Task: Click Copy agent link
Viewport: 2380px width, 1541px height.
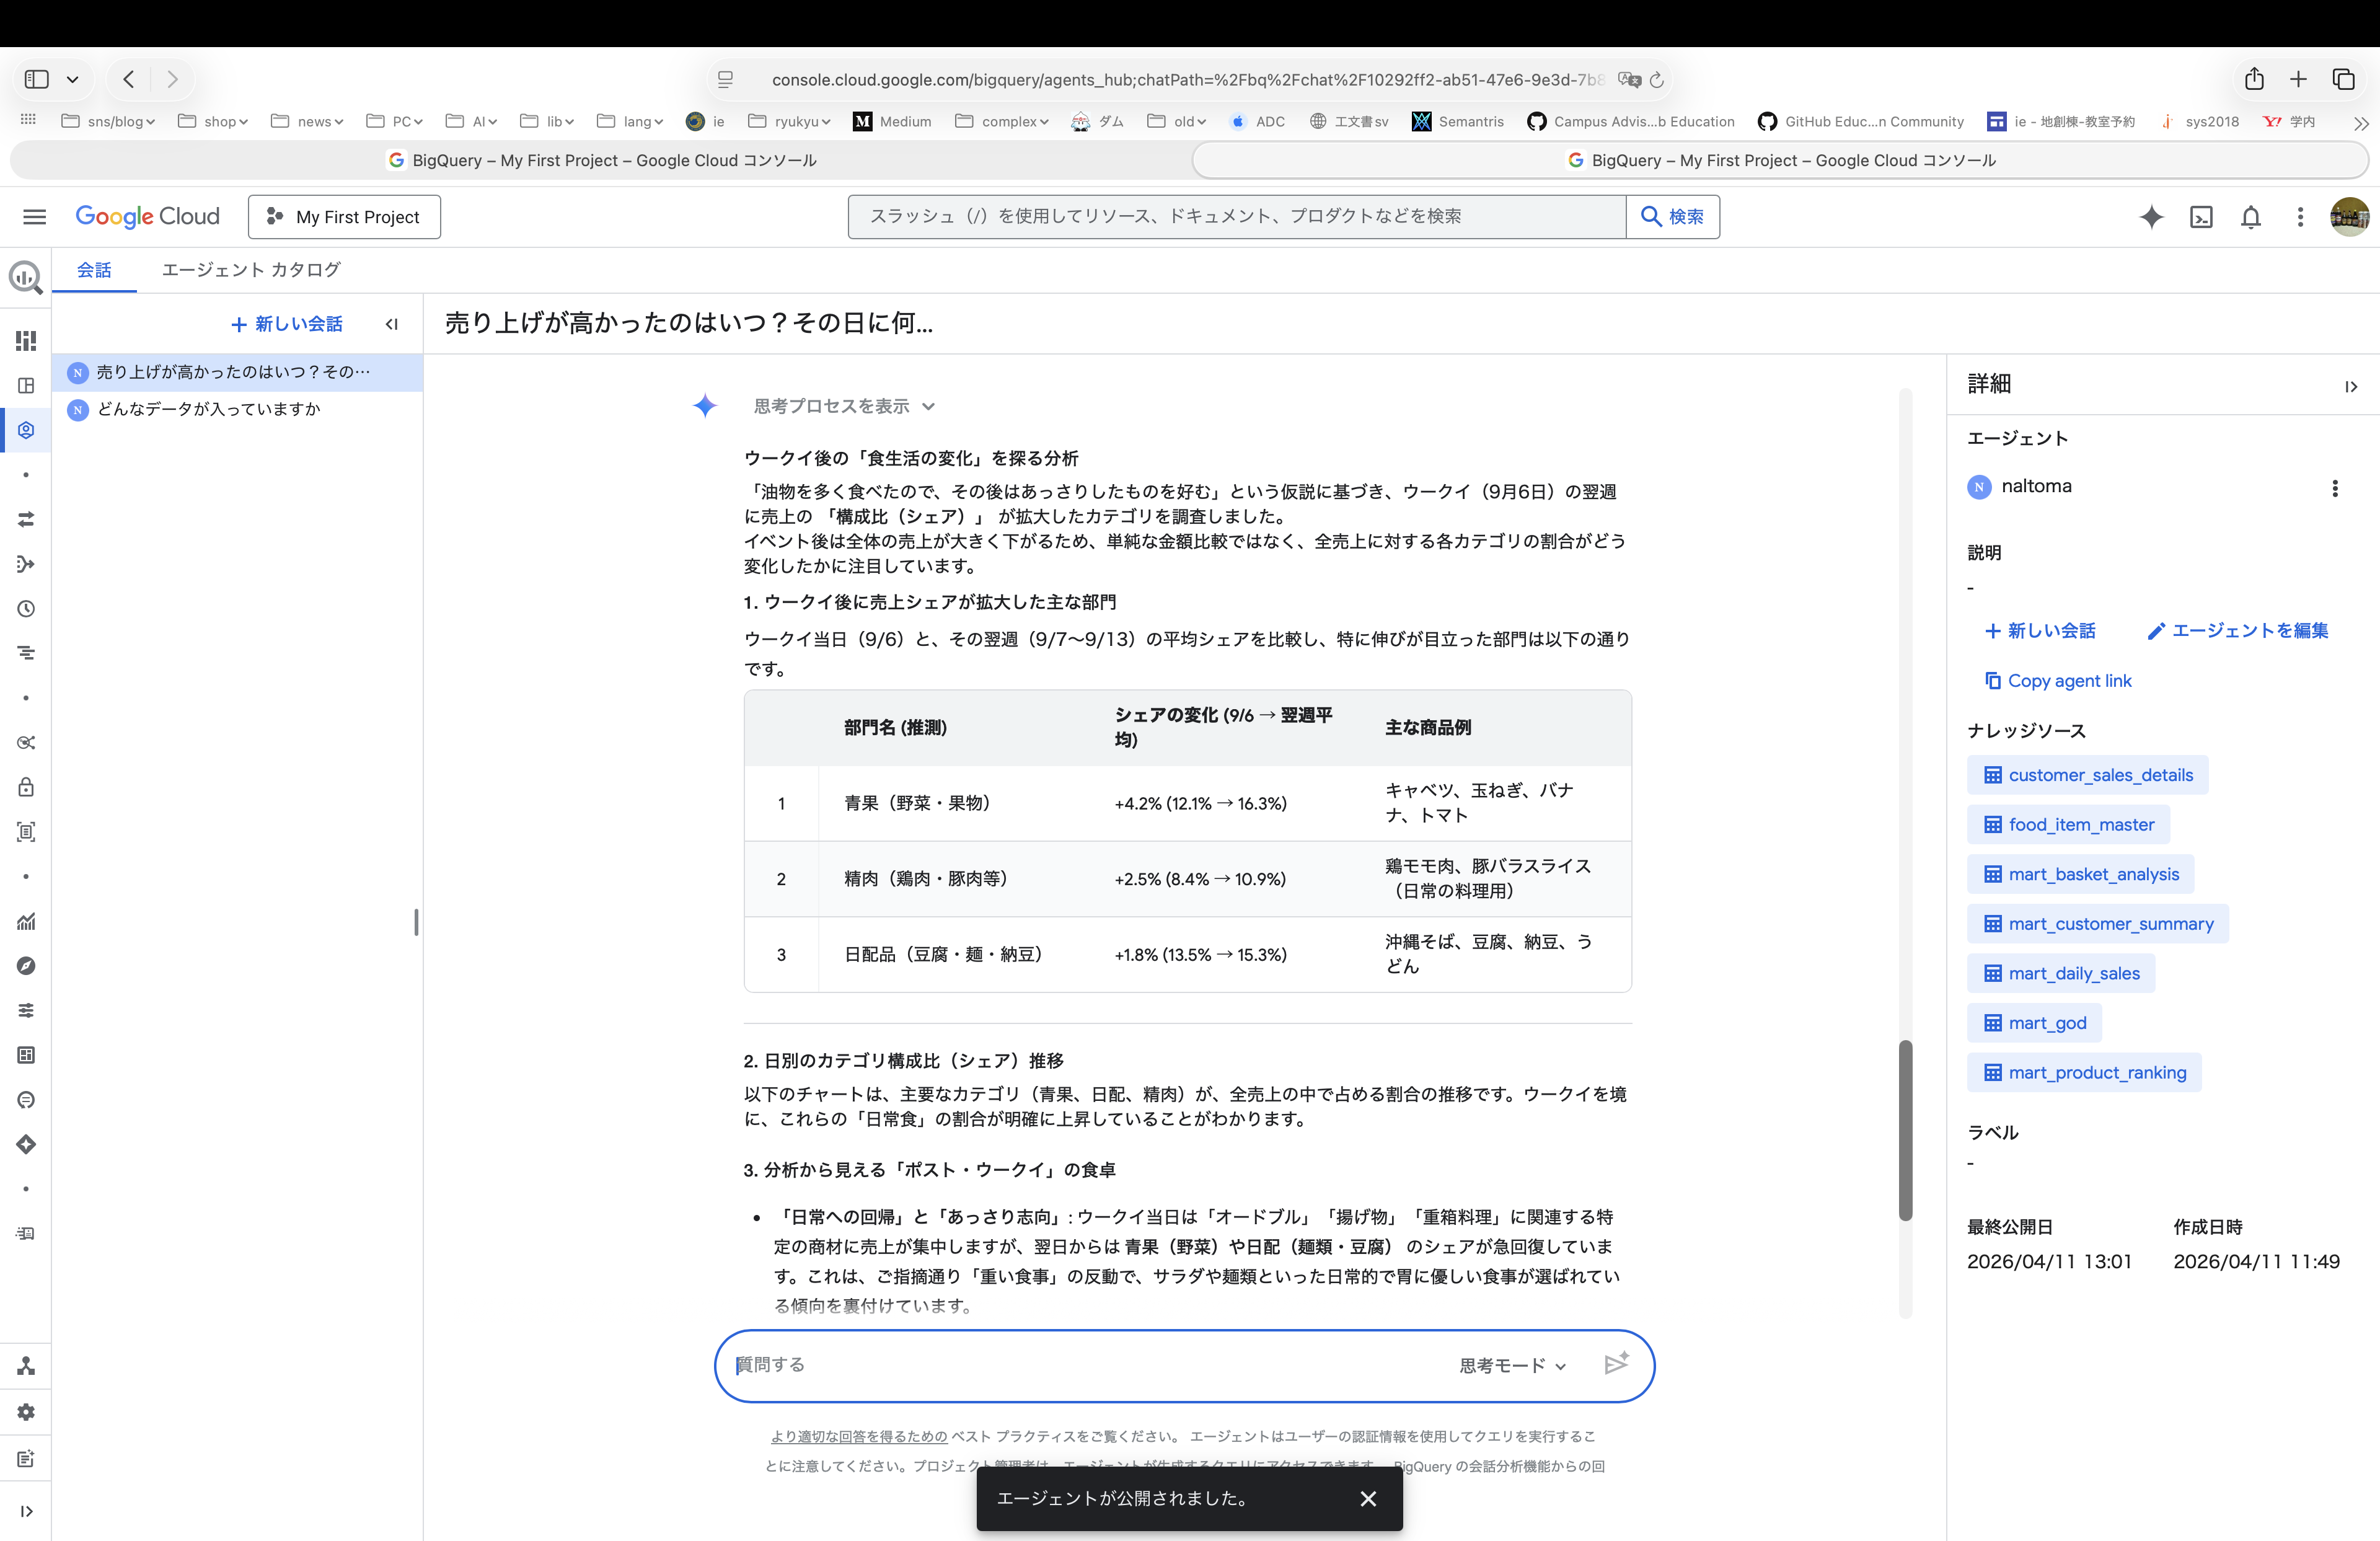Action: (2057, 680)
